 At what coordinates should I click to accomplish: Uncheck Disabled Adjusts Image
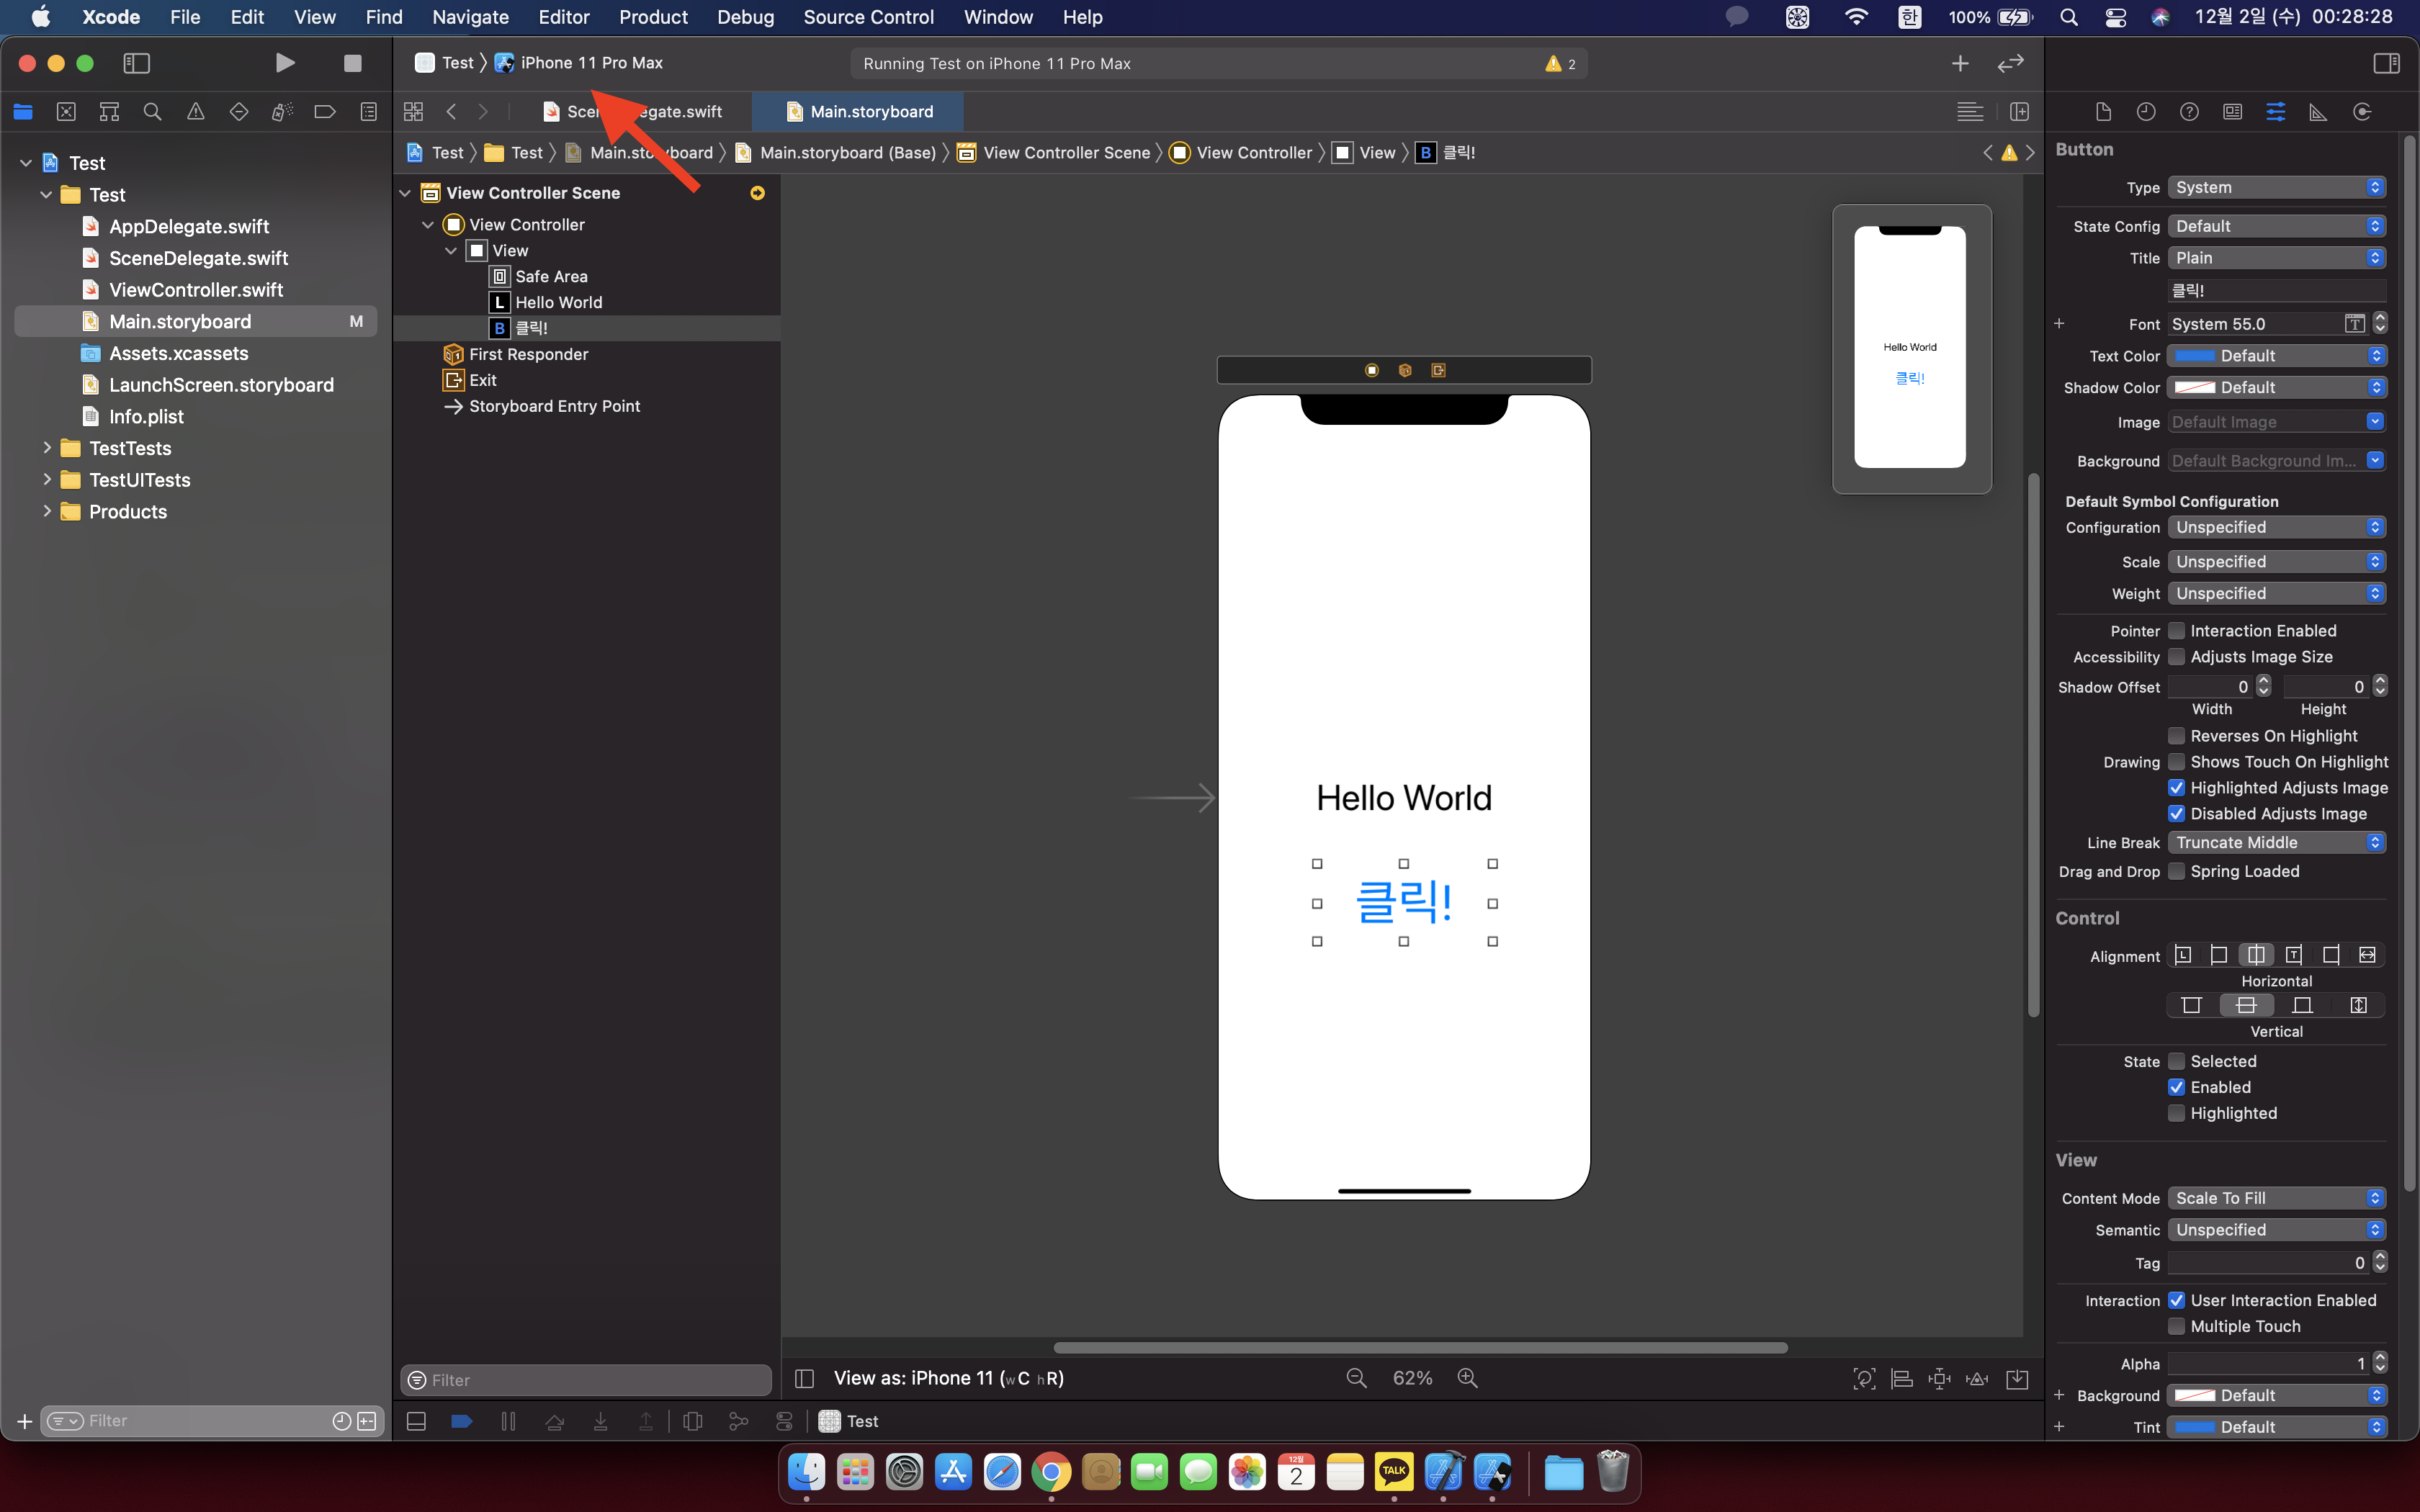(2176, 814)
